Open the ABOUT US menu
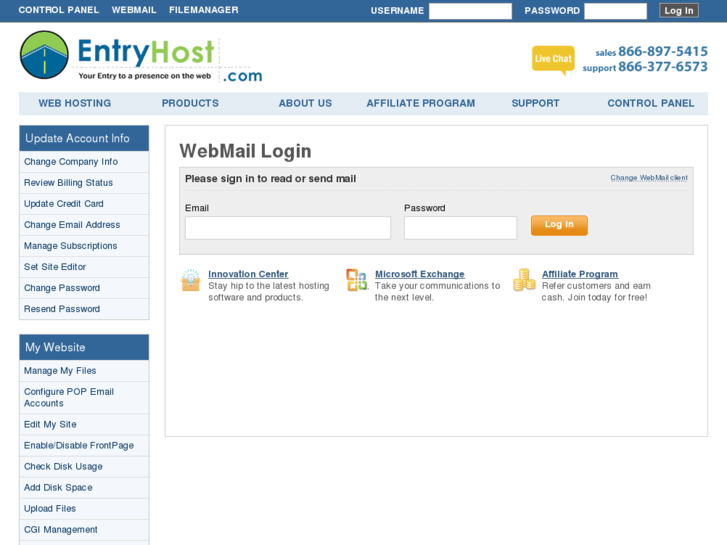Image resolution: width=727 pixels, height=545 pixels. (305, 103)
